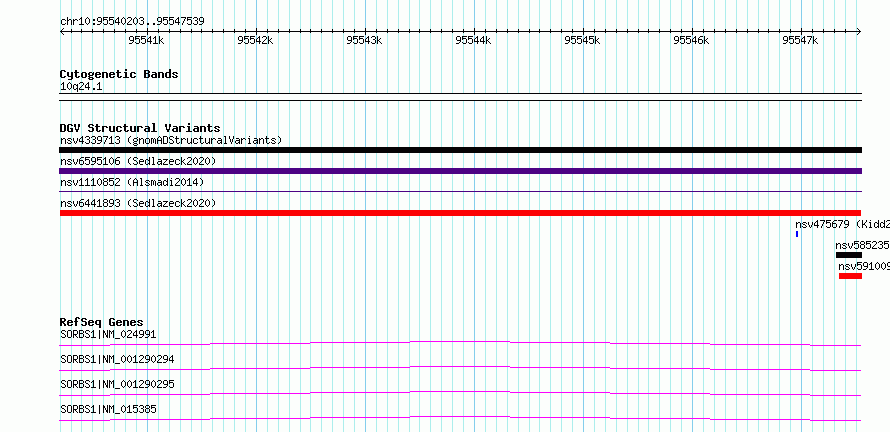Click the nsv591009 variant label
The width and height of the screenshot is (890, 432).
[x=864, y=266]
